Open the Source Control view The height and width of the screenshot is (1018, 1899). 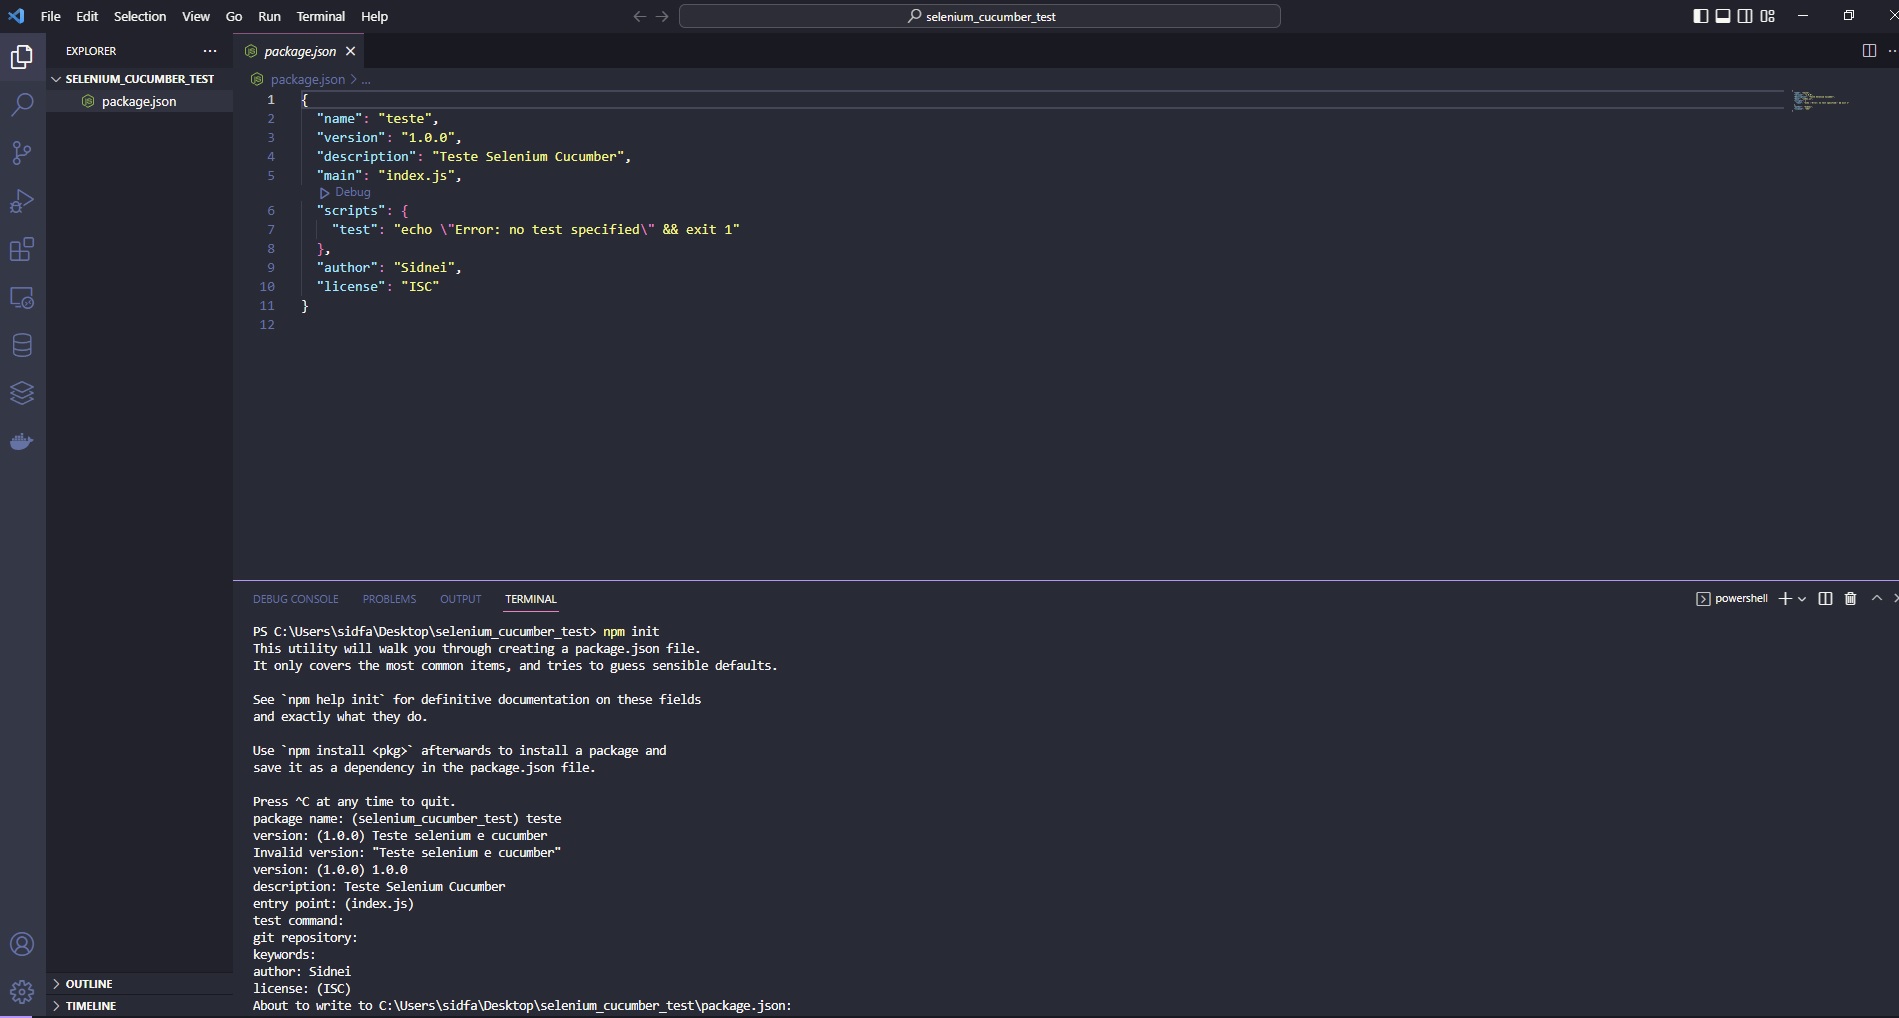22,153
